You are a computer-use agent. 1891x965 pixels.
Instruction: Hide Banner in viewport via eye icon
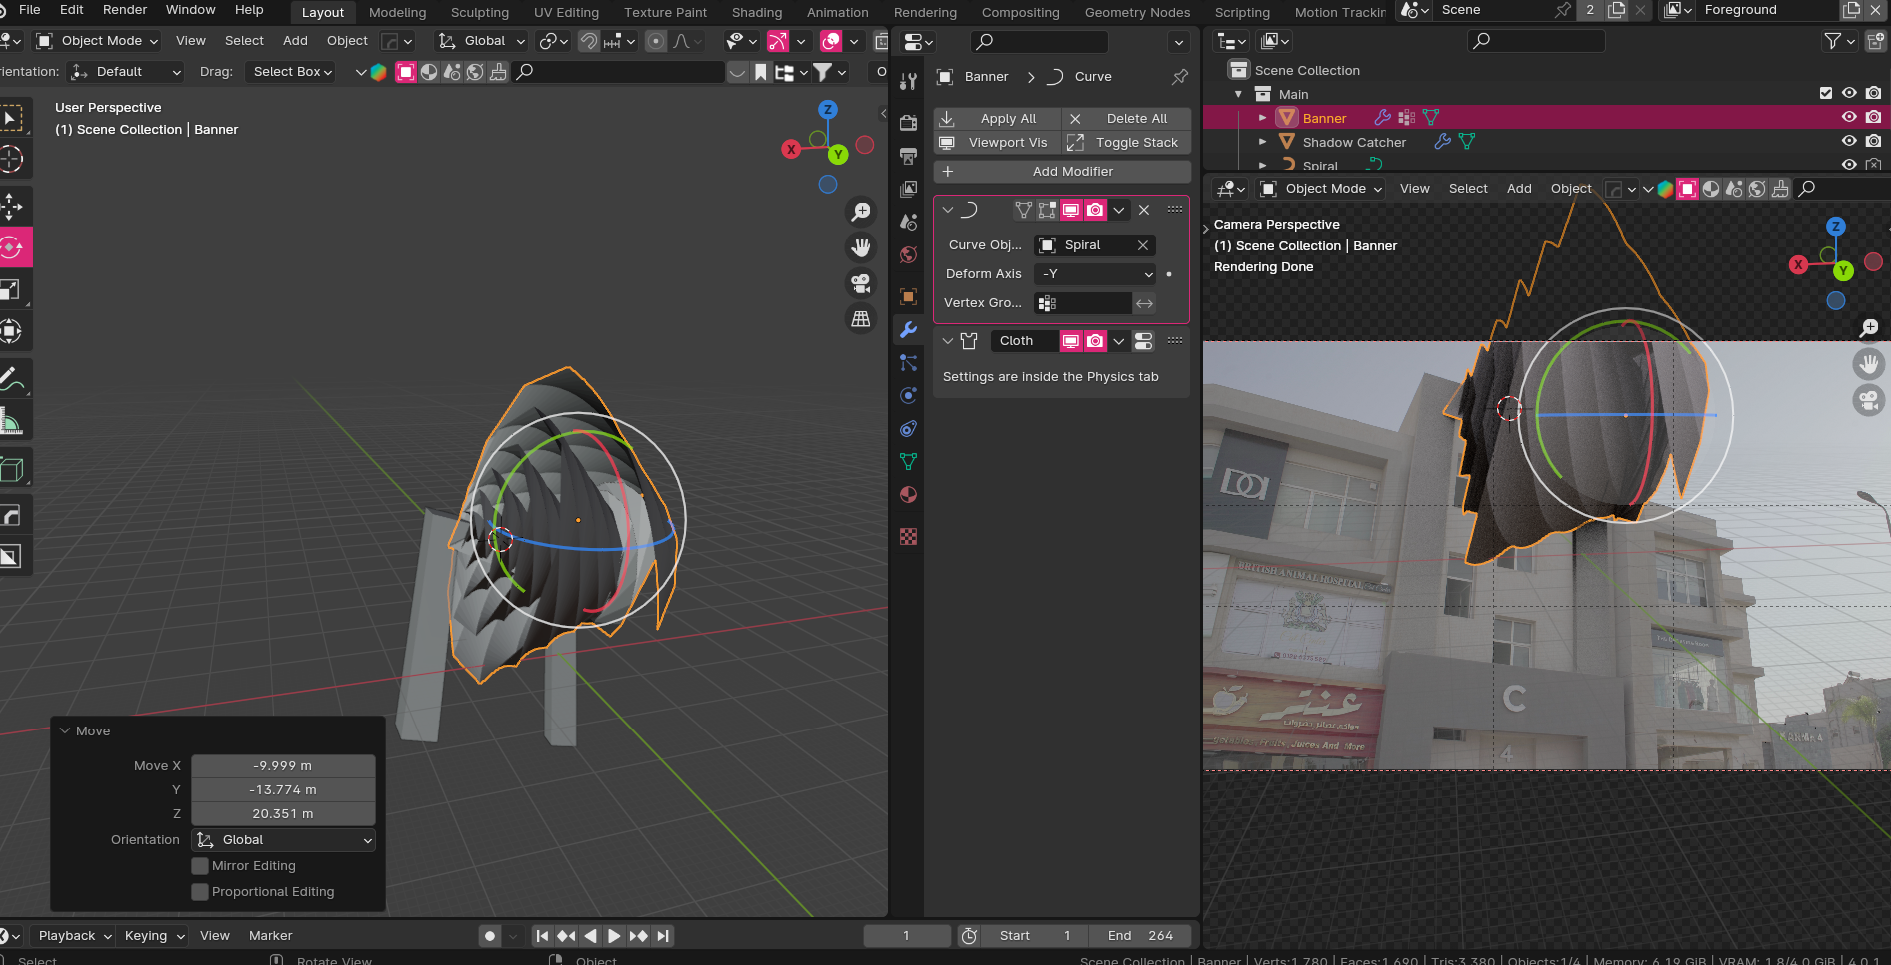[1849, 117]
